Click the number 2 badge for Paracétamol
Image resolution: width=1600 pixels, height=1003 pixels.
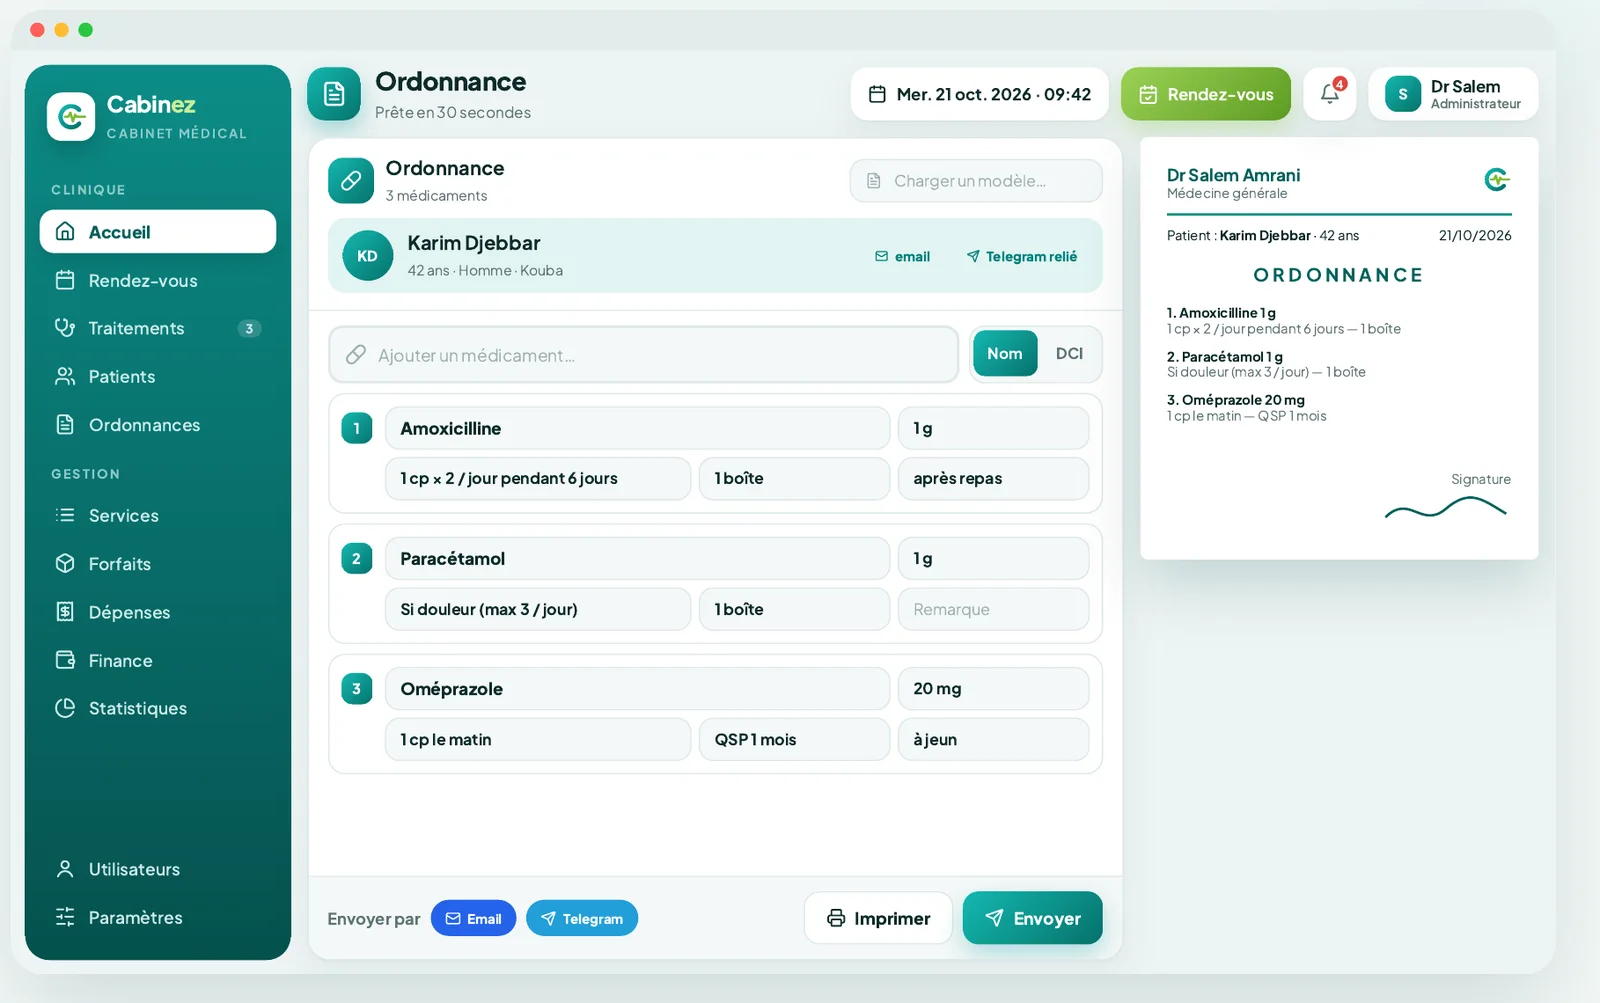tap(357, 558)
